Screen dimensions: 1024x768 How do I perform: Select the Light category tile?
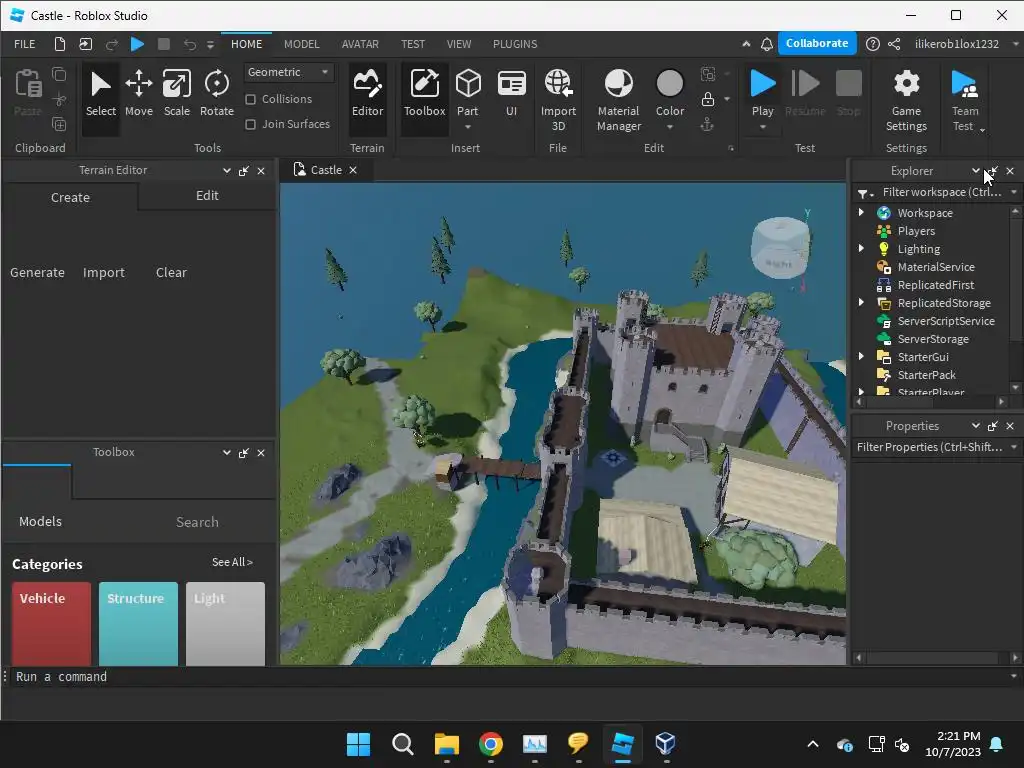click(225, 624)
